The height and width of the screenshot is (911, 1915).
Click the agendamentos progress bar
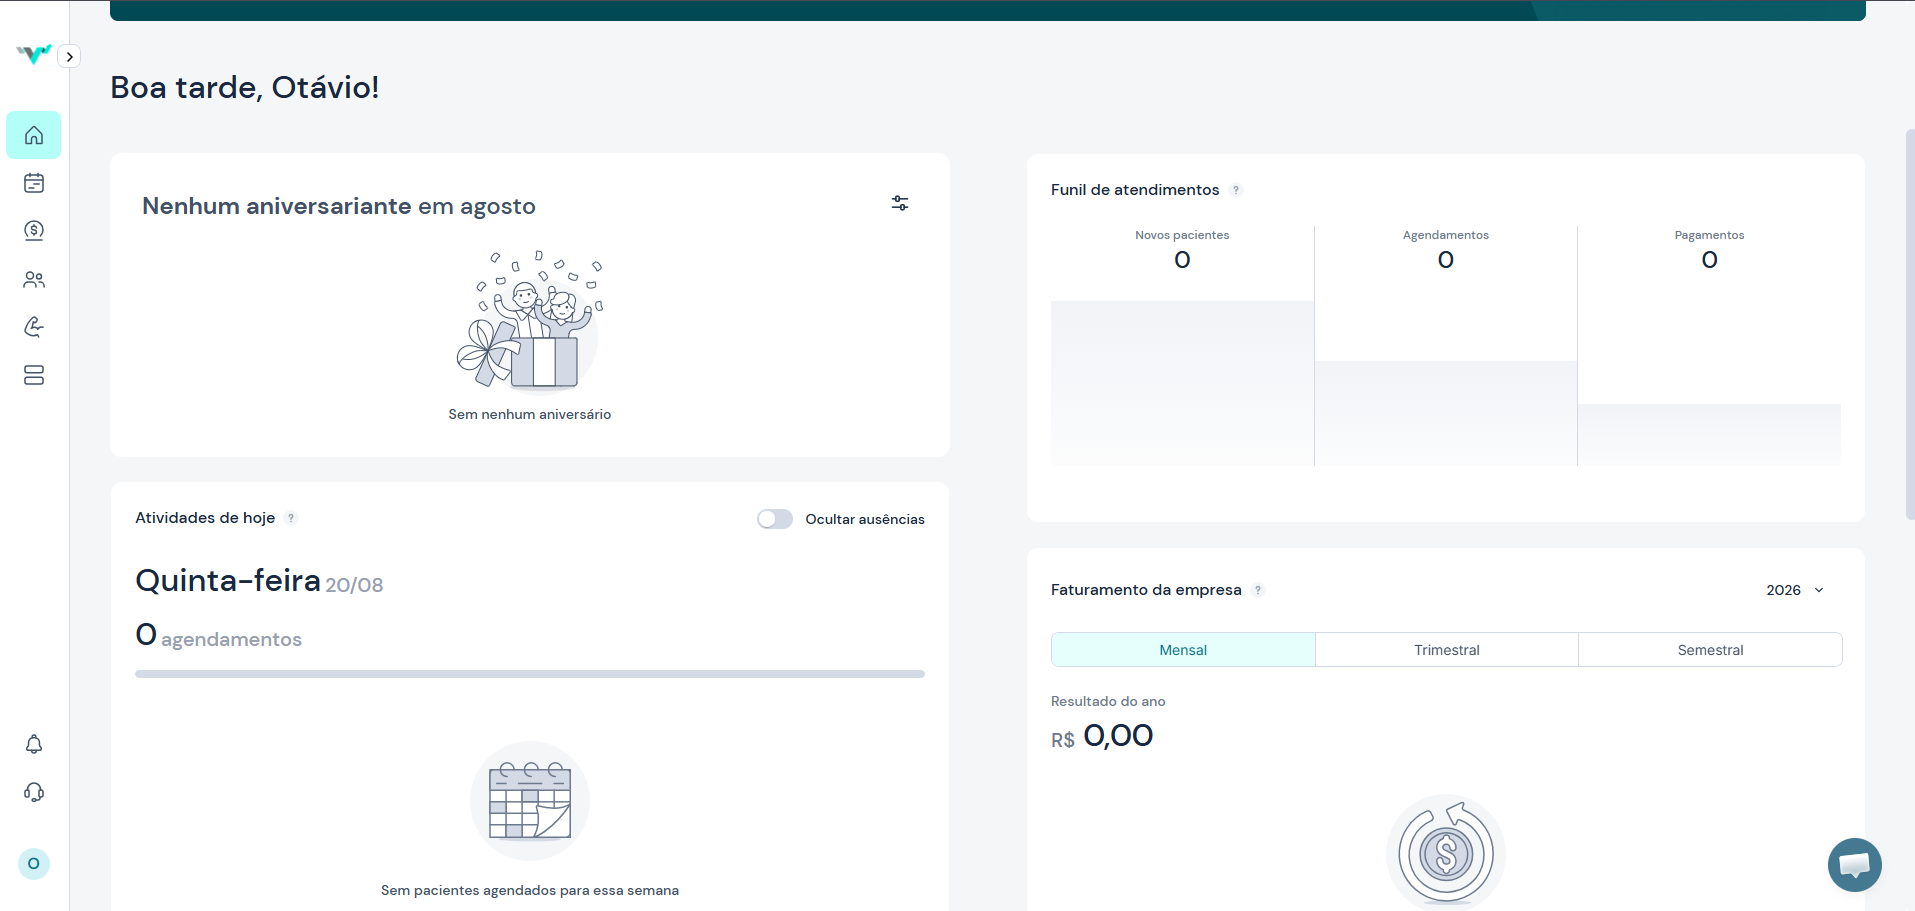[x=530, y=674]
